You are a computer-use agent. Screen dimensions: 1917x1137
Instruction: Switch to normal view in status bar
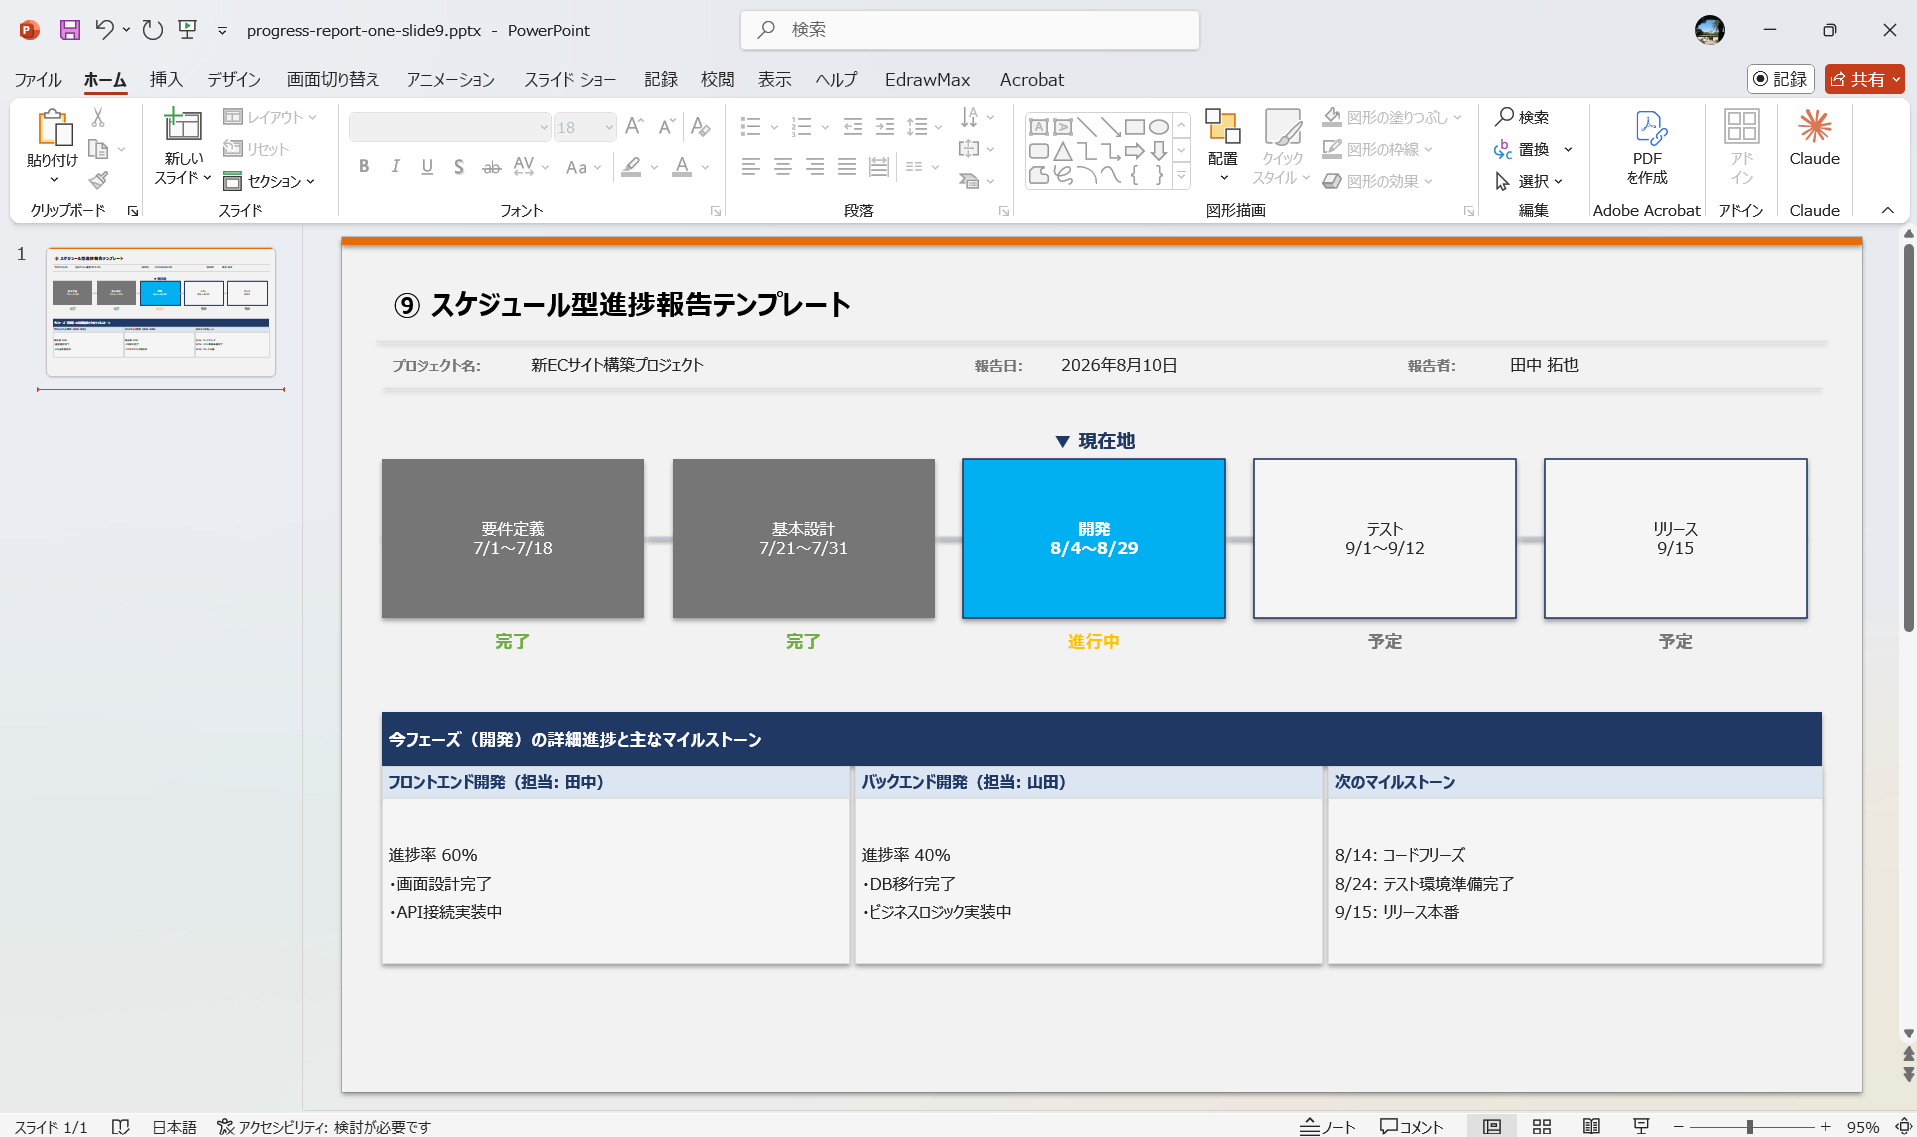click(x=1492, y=1126)
